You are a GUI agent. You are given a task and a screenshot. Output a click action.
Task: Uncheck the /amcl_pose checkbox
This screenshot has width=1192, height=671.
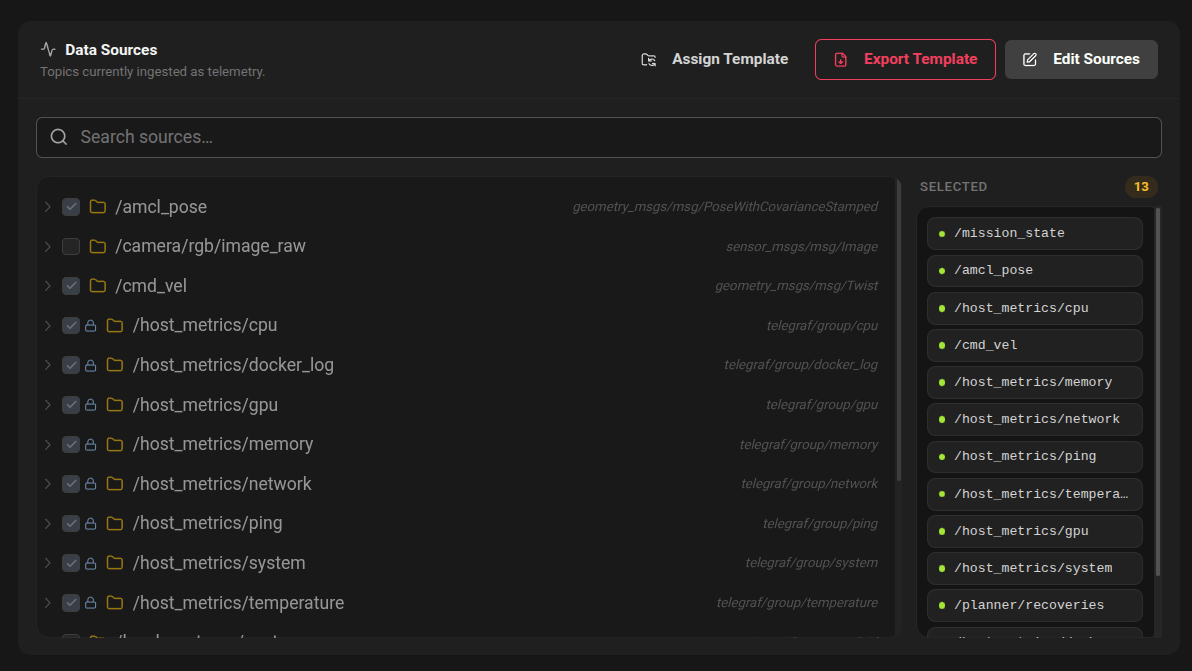pyautogui.click(x=71, y=207)
